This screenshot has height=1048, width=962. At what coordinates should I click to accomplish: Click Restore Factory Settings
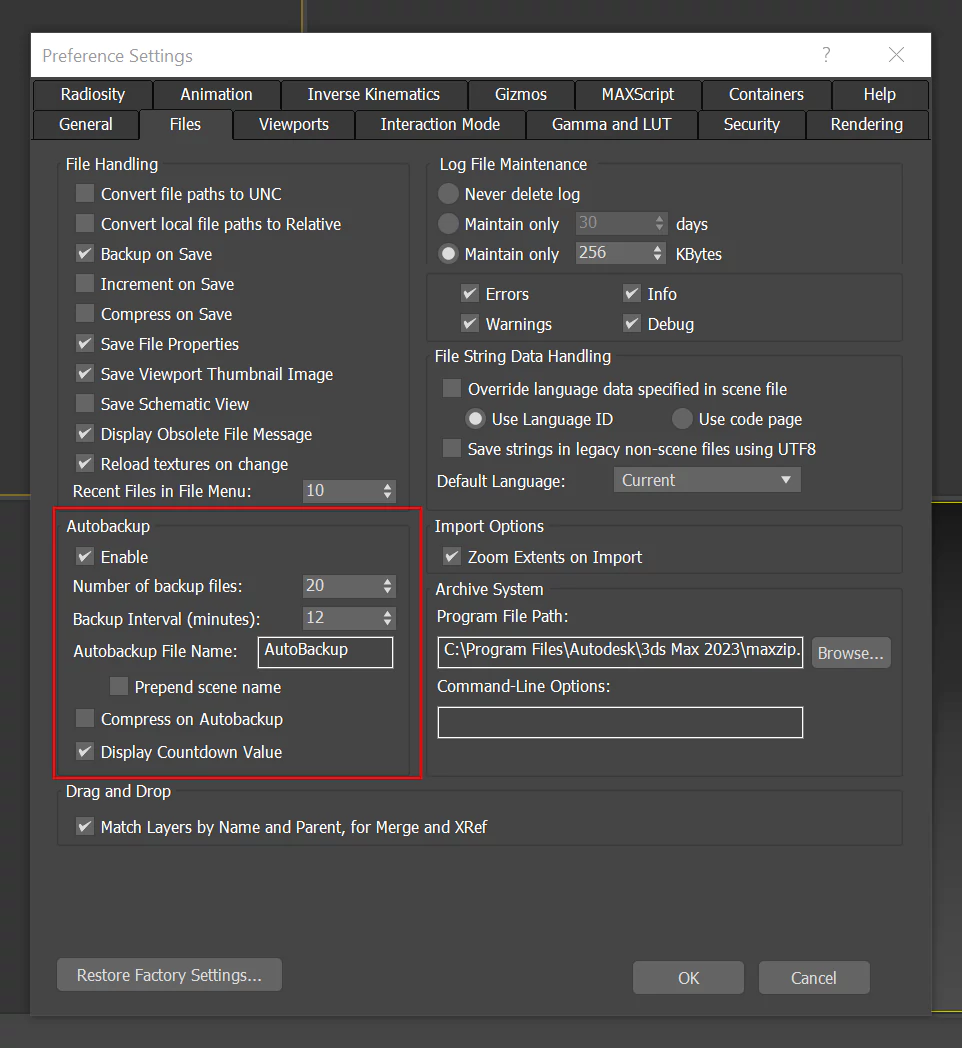168,975
